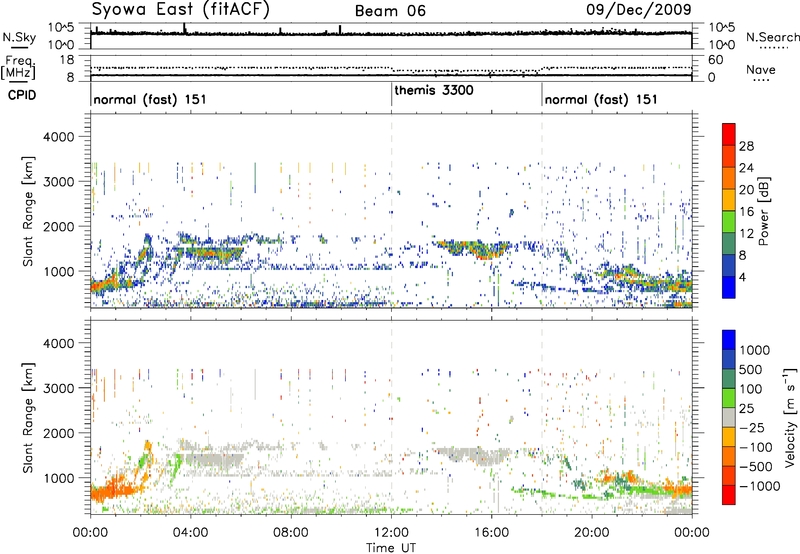Click the date '09/Dec/2009'

(x=639, y=9)
